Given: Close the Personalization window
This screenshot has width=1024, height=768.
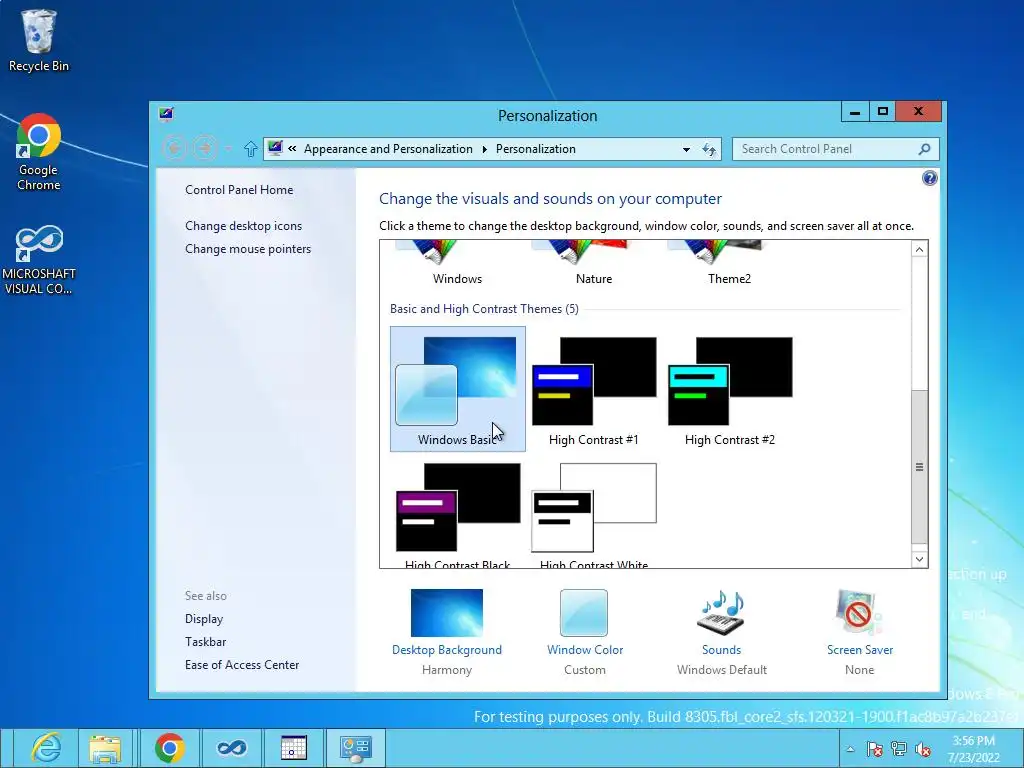Looking at the screenshot, I should tap(918, 112).
